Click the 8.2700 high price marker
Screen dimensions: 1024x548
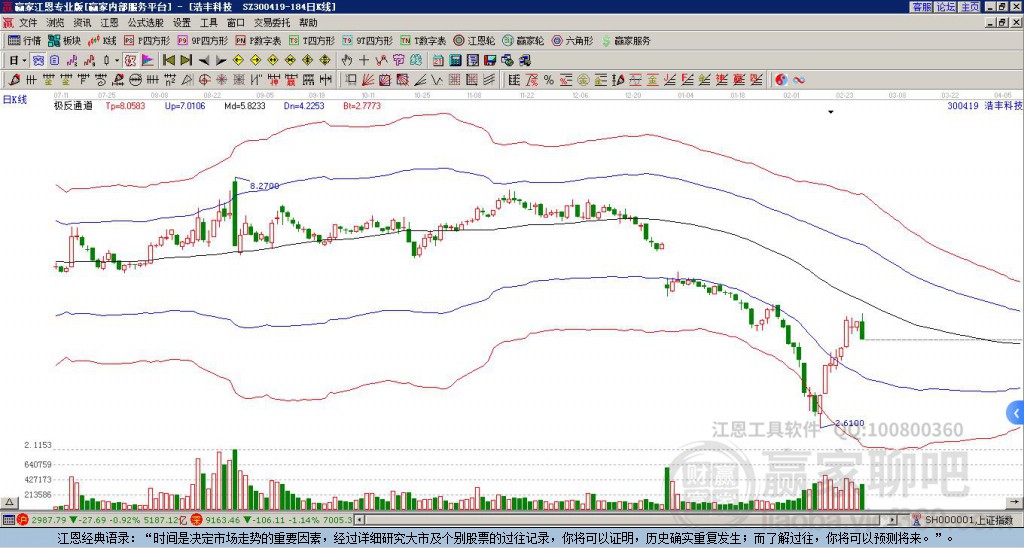click(x=264, y=186)
